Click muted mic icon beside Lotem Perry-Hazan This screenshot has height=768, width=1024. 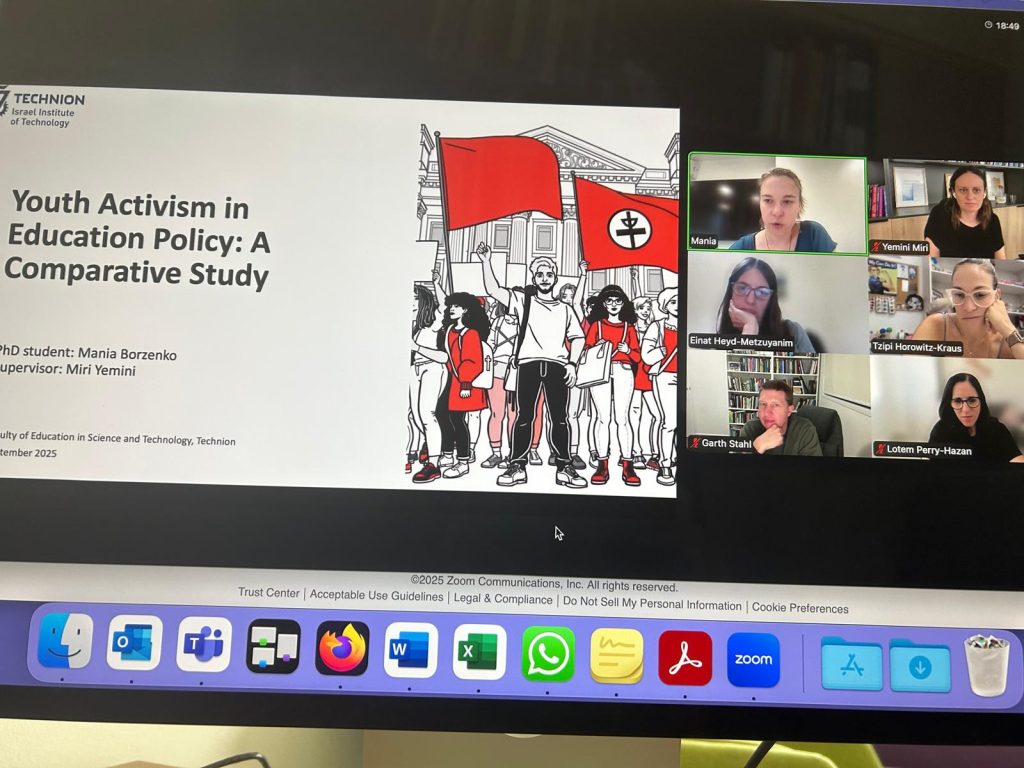click(881, 449)
